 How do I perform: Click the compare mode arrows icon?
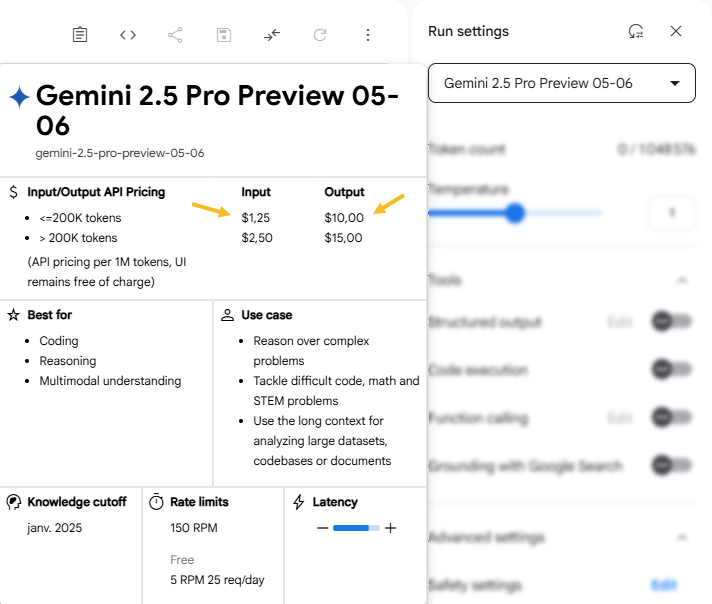272,35
